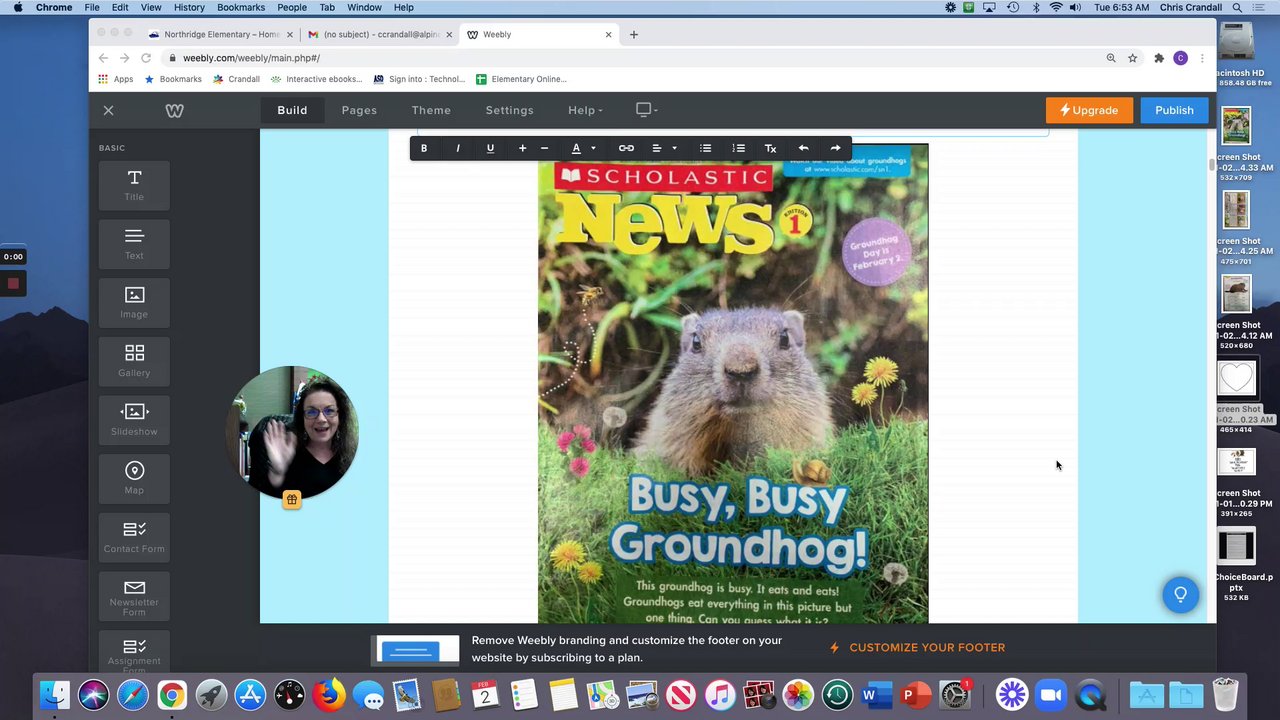Open the Bookmarks menu in the menu bar

coord(241,7)
